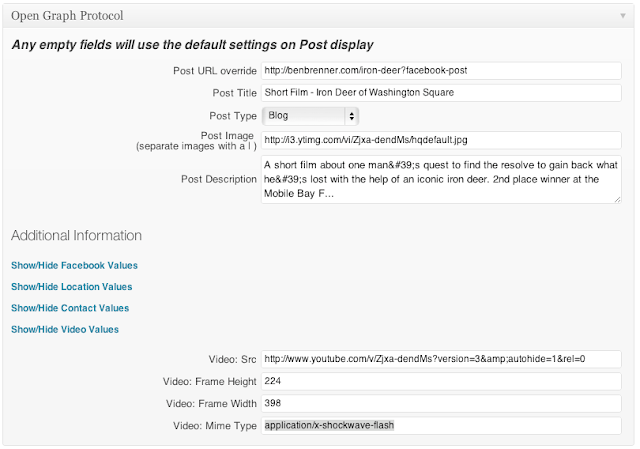Screen dimensions: 640x449
Task: Click inside the Post Description textarea
Action: coord(441,179)
